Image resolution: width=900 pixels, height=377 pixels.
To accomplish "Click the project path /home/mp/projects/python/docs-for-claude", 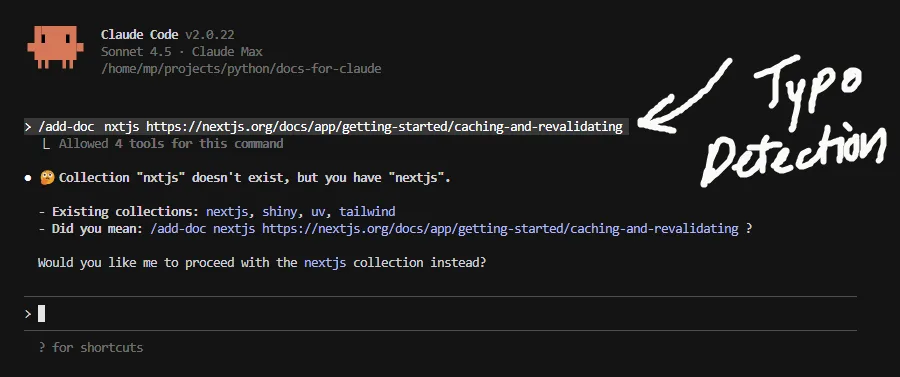I will click(240, 69).
